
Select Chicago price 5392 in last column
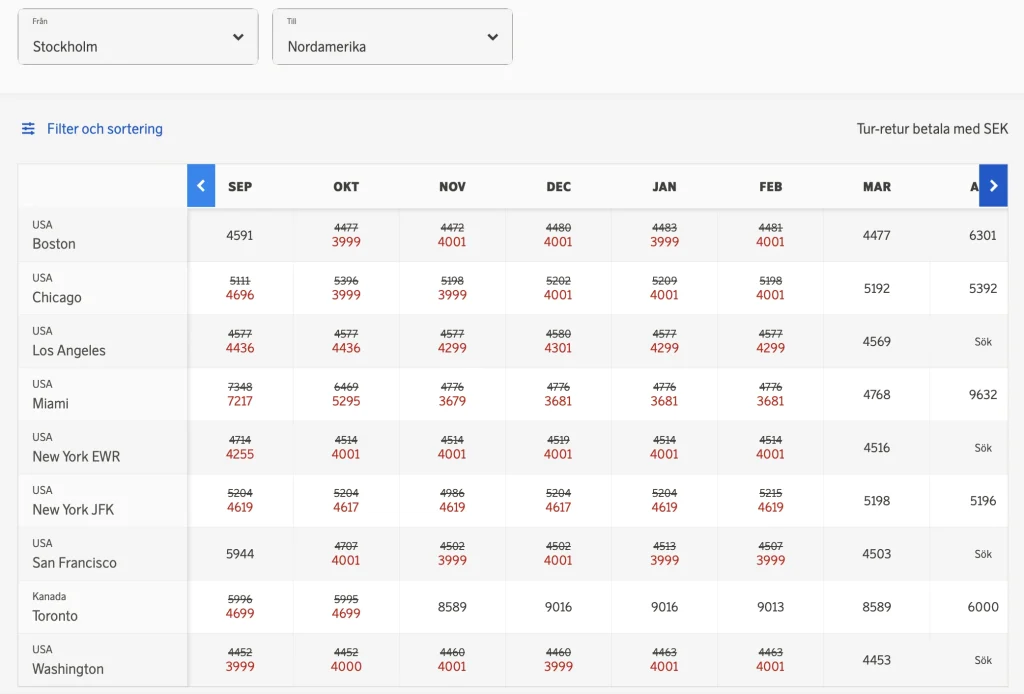tap(983, 289)
